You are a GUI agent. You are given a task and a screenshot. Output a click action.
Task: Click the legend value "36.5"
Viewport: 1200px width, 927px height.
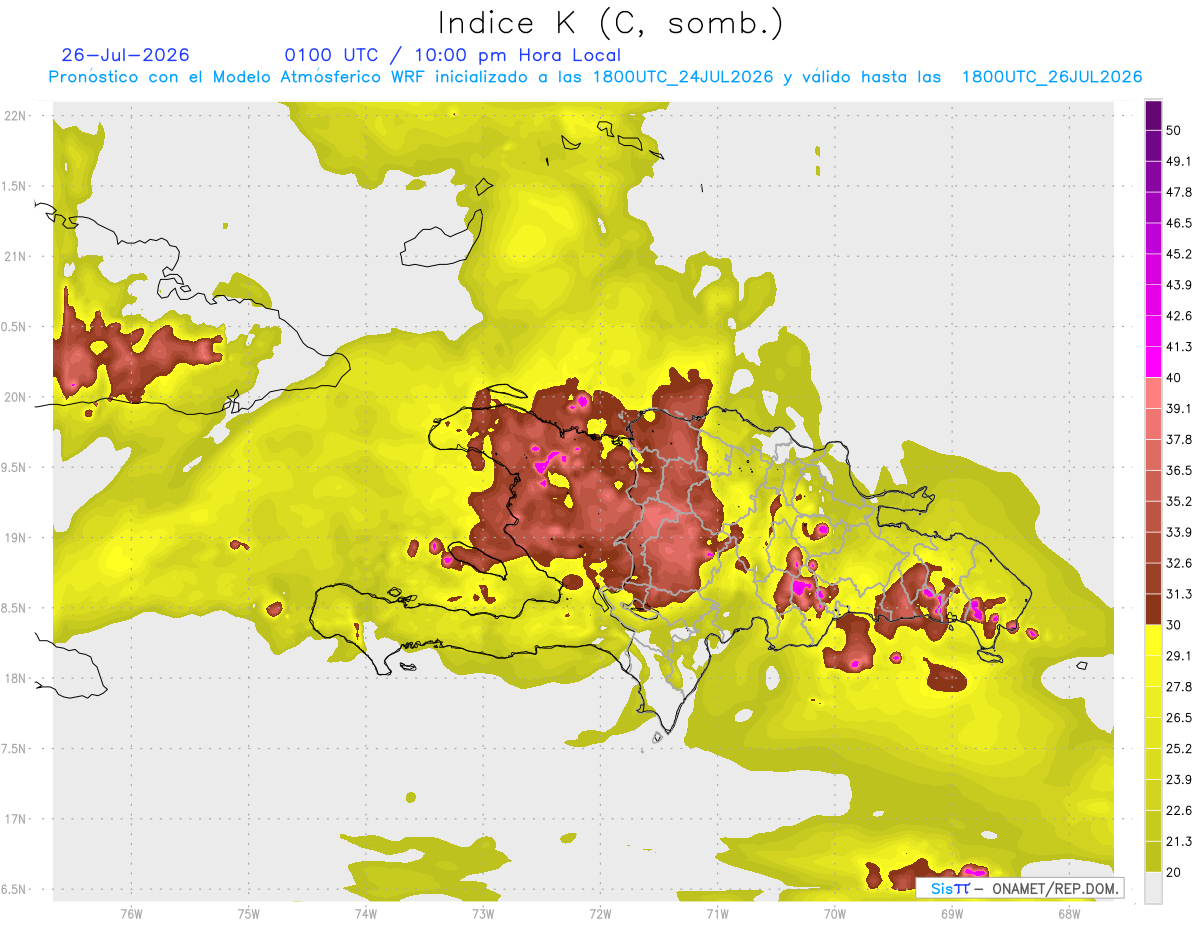click(x=1179, y=470)
